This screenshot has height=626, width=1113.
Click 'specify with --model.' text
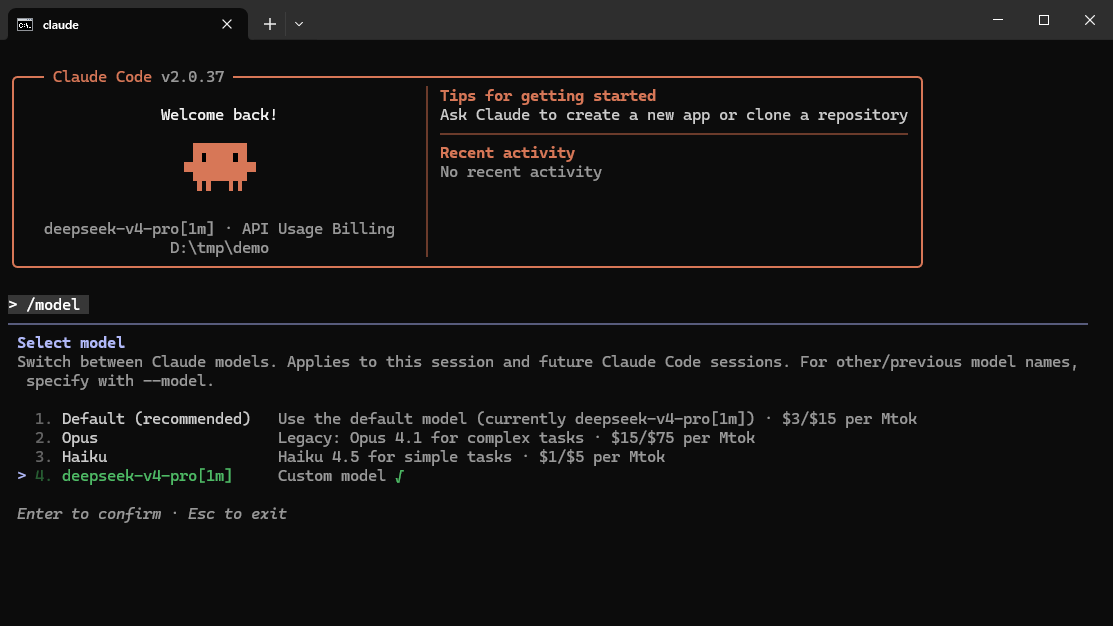coord(120,381)
